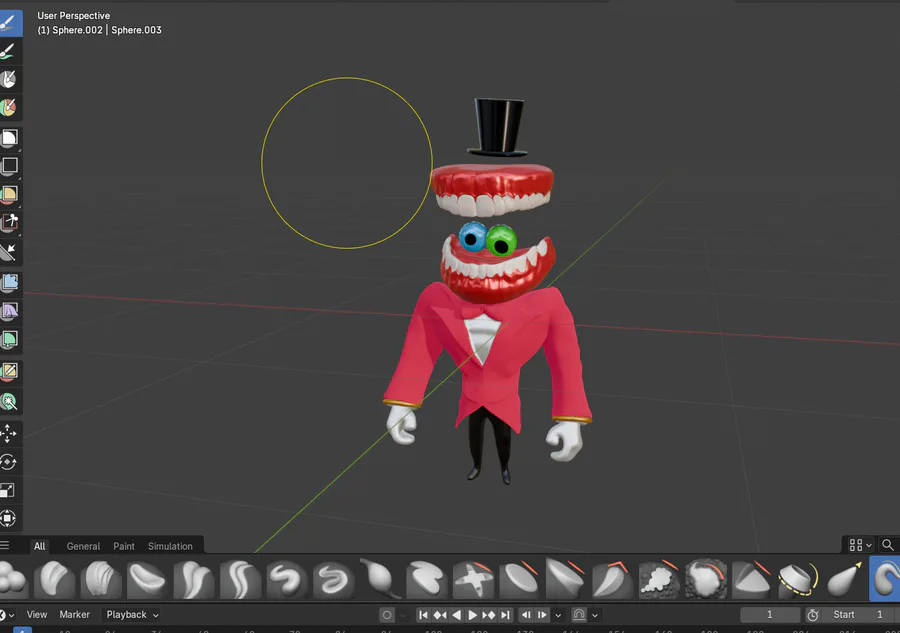Open asset shelf display options grid dropdown
Image resolution: width=900 pixels, height=633 pixels.
tap(860, 545)
